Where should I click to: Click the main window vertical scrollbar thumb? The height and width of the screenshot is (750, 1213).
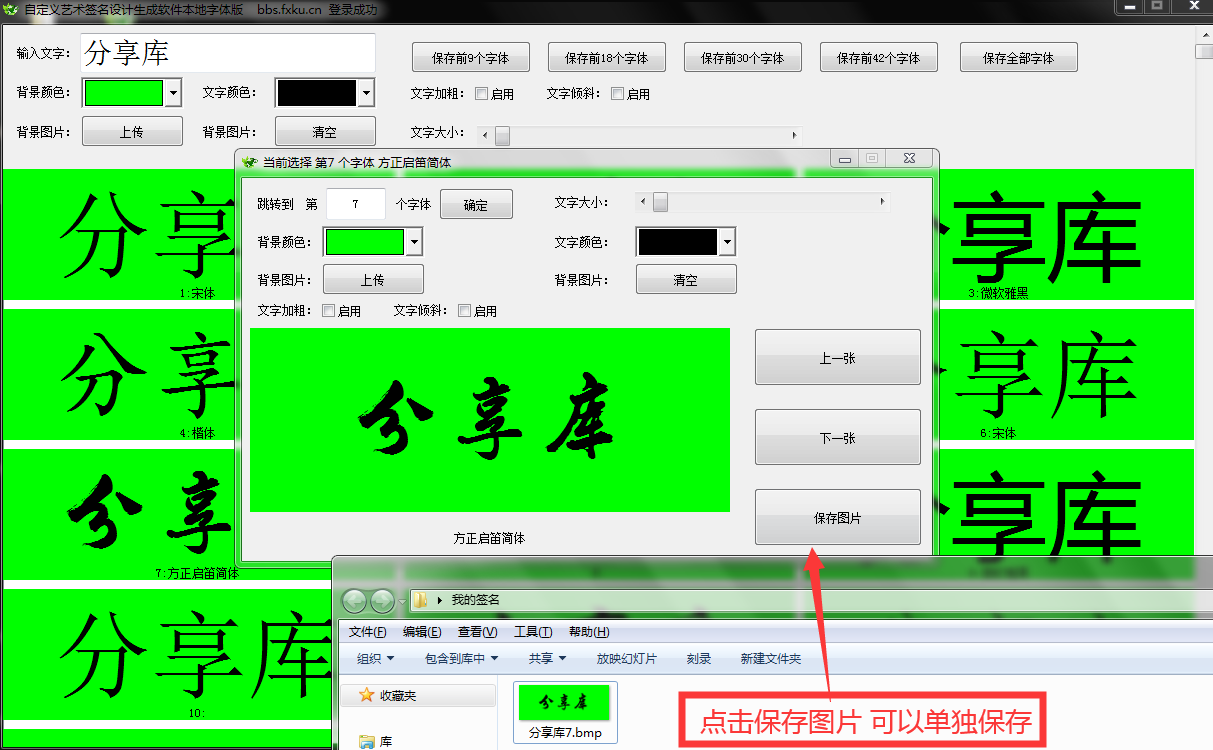click(1204, 53)
